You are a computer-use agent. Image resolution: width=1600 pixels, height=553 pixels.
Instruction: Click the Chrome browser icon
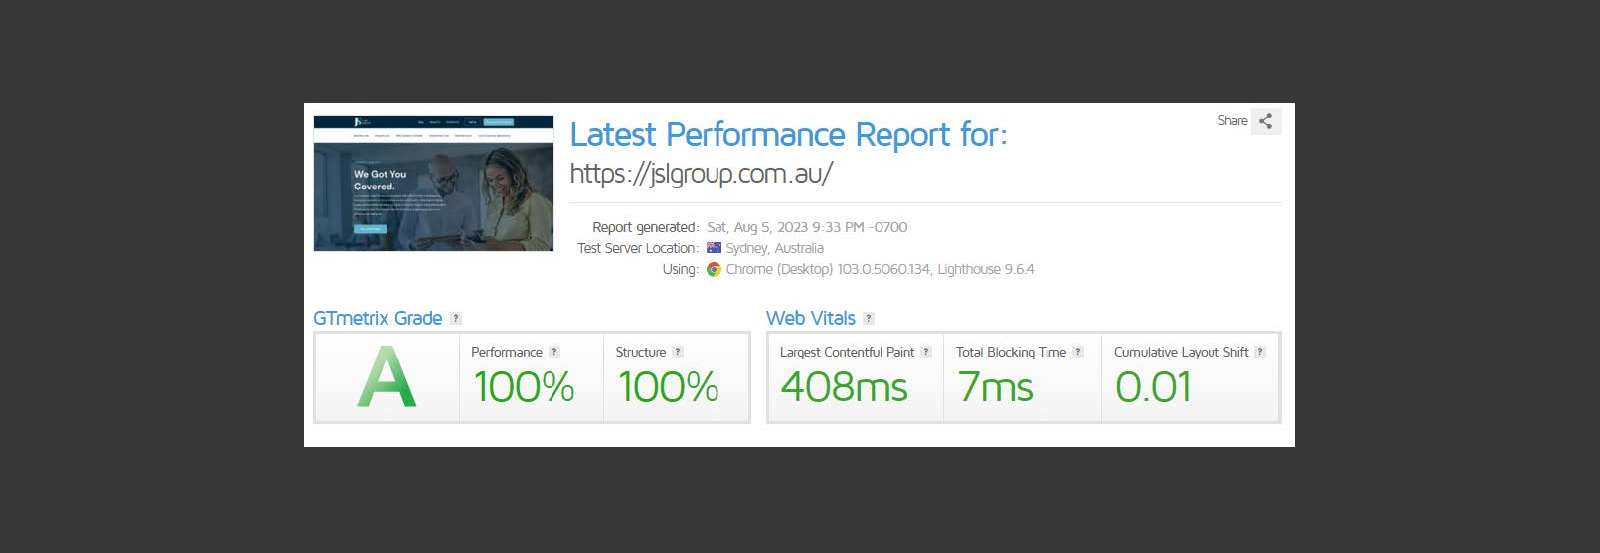714,269
